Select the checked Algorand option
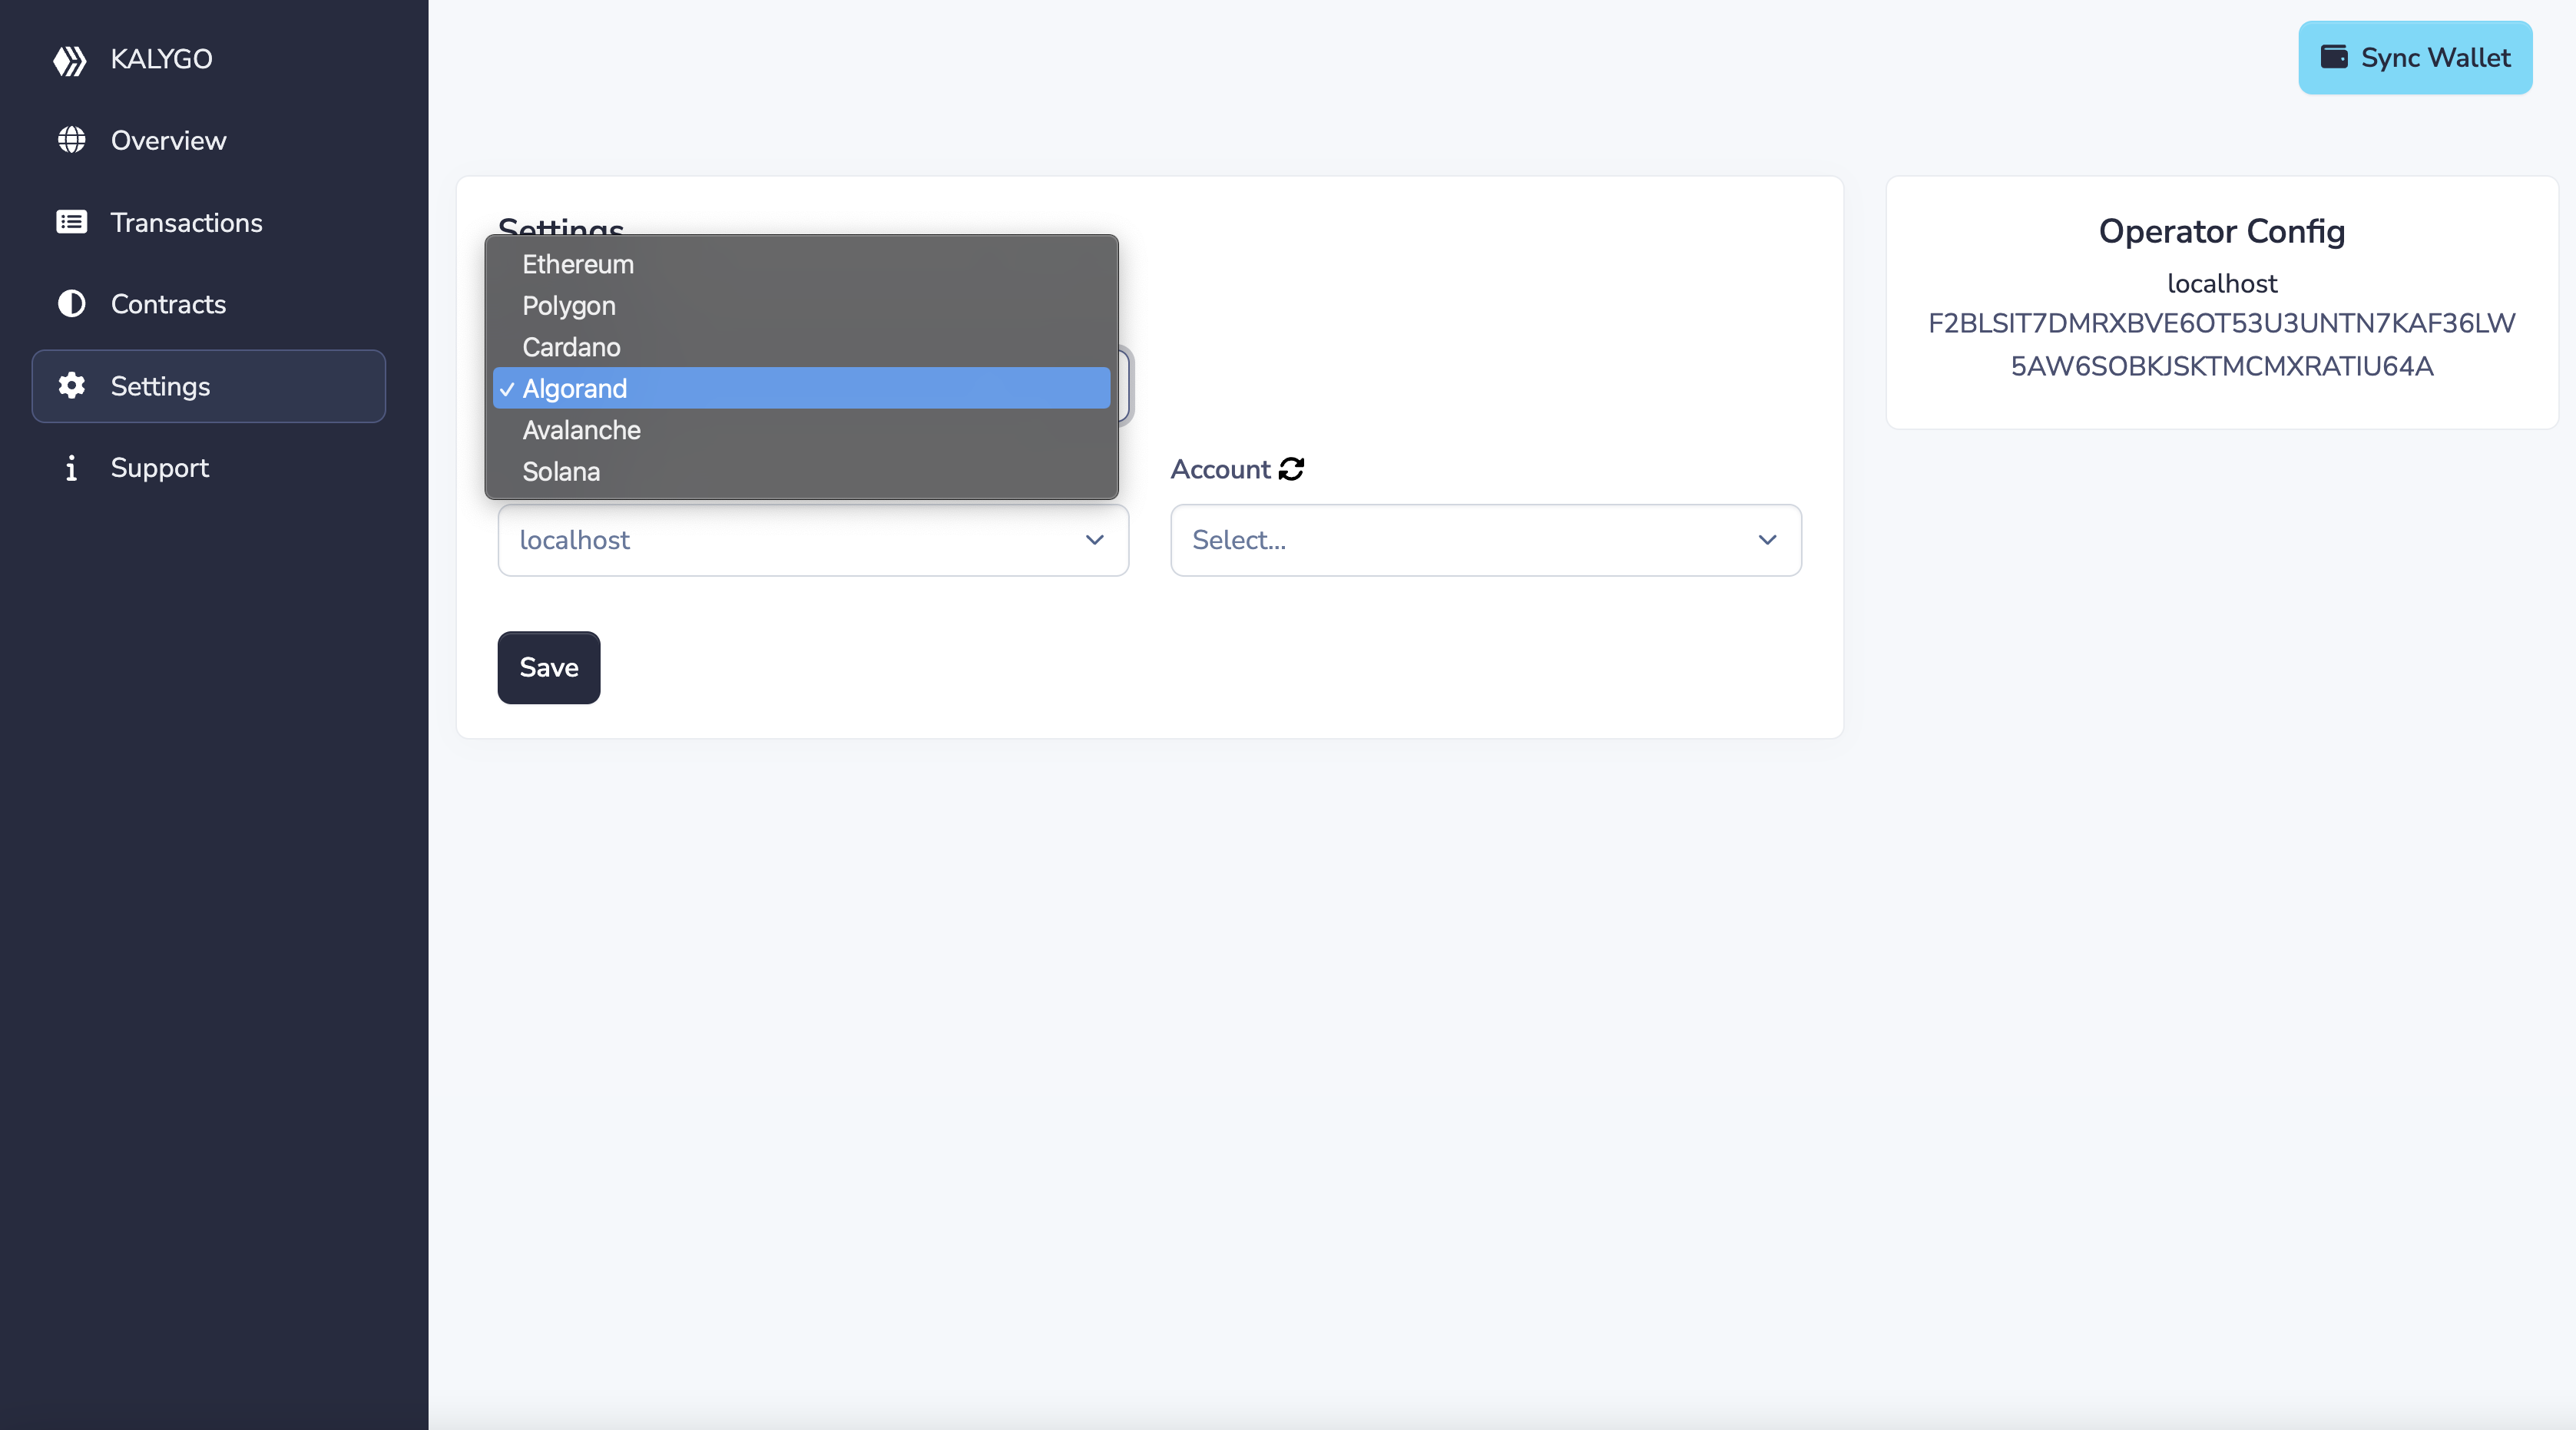Viewport: 2576px width, 1430px height. pyautogui.click(x=574, y=388)
